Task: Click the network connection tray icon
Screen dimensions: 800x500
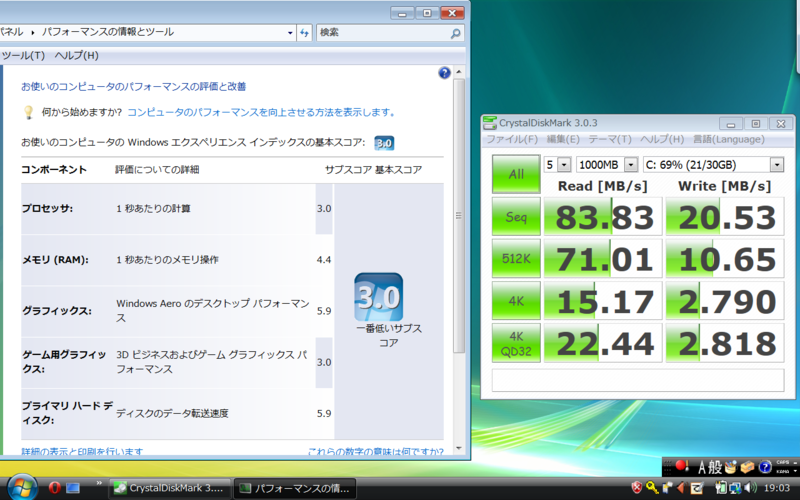Action: (735, 488)
